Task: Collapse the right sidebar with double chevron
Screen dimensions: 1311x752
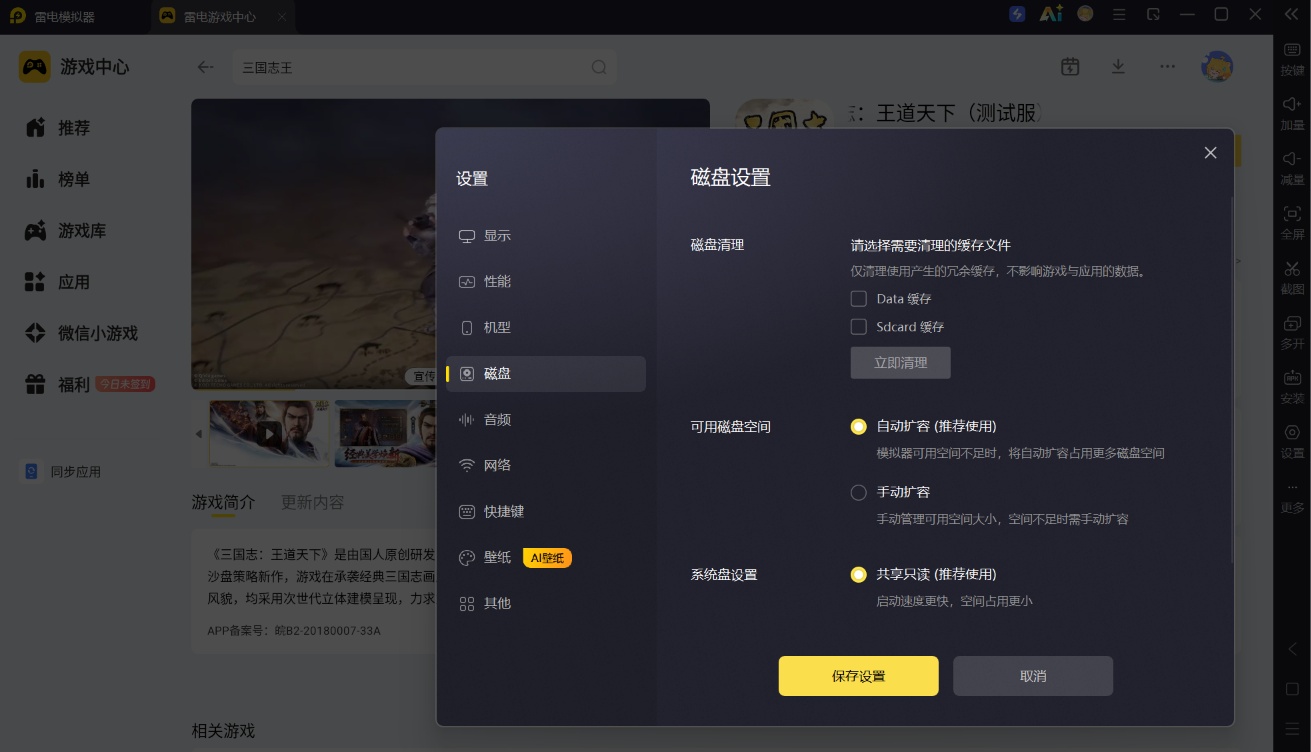Action: tap(1291, 14)
